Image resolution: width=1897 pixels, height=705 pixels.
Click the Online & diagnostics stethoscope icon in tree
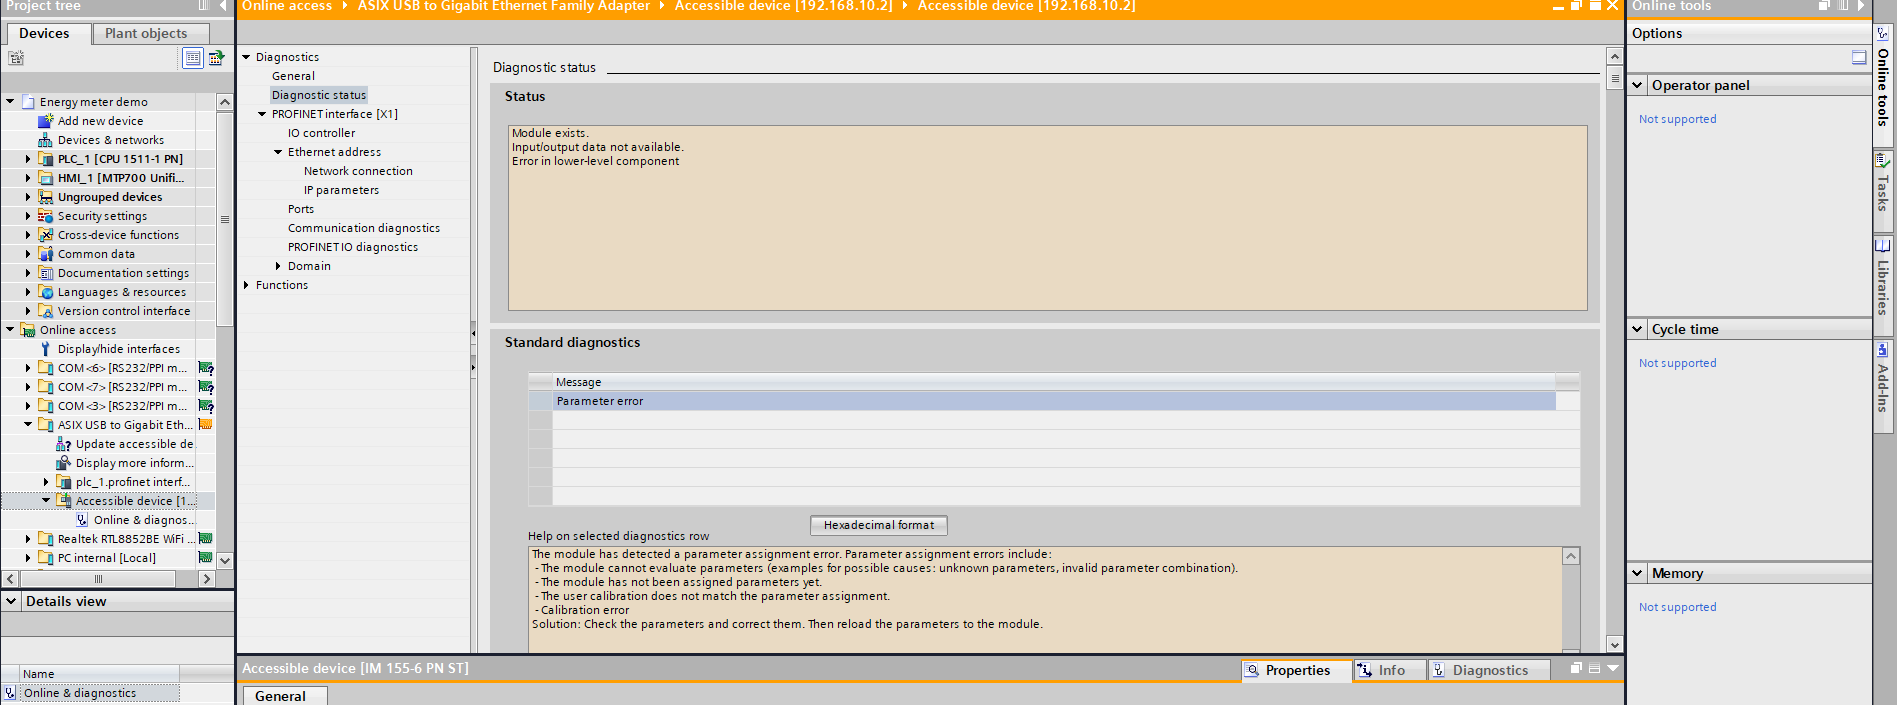tap(82, 520)
